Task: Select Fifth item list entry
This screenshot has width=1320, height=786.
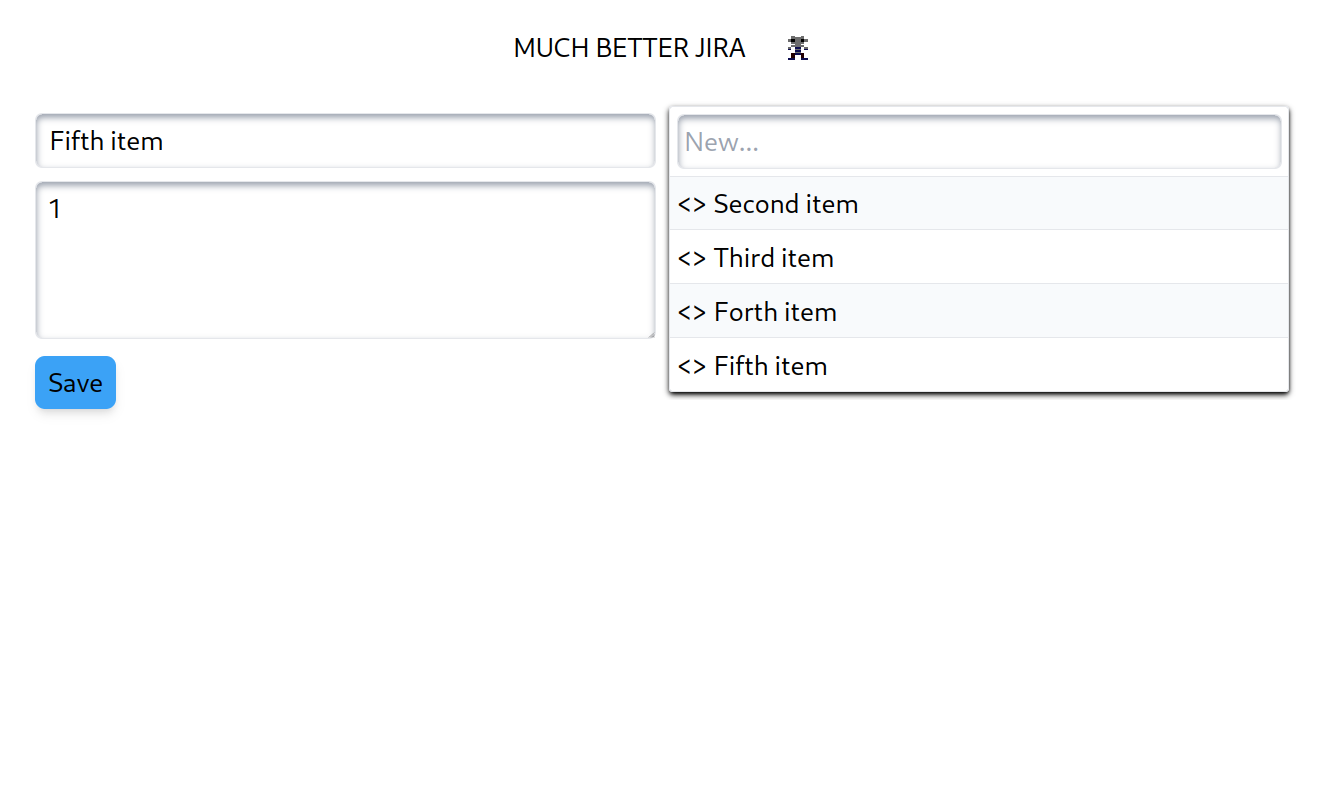Action: coord(978,366)
